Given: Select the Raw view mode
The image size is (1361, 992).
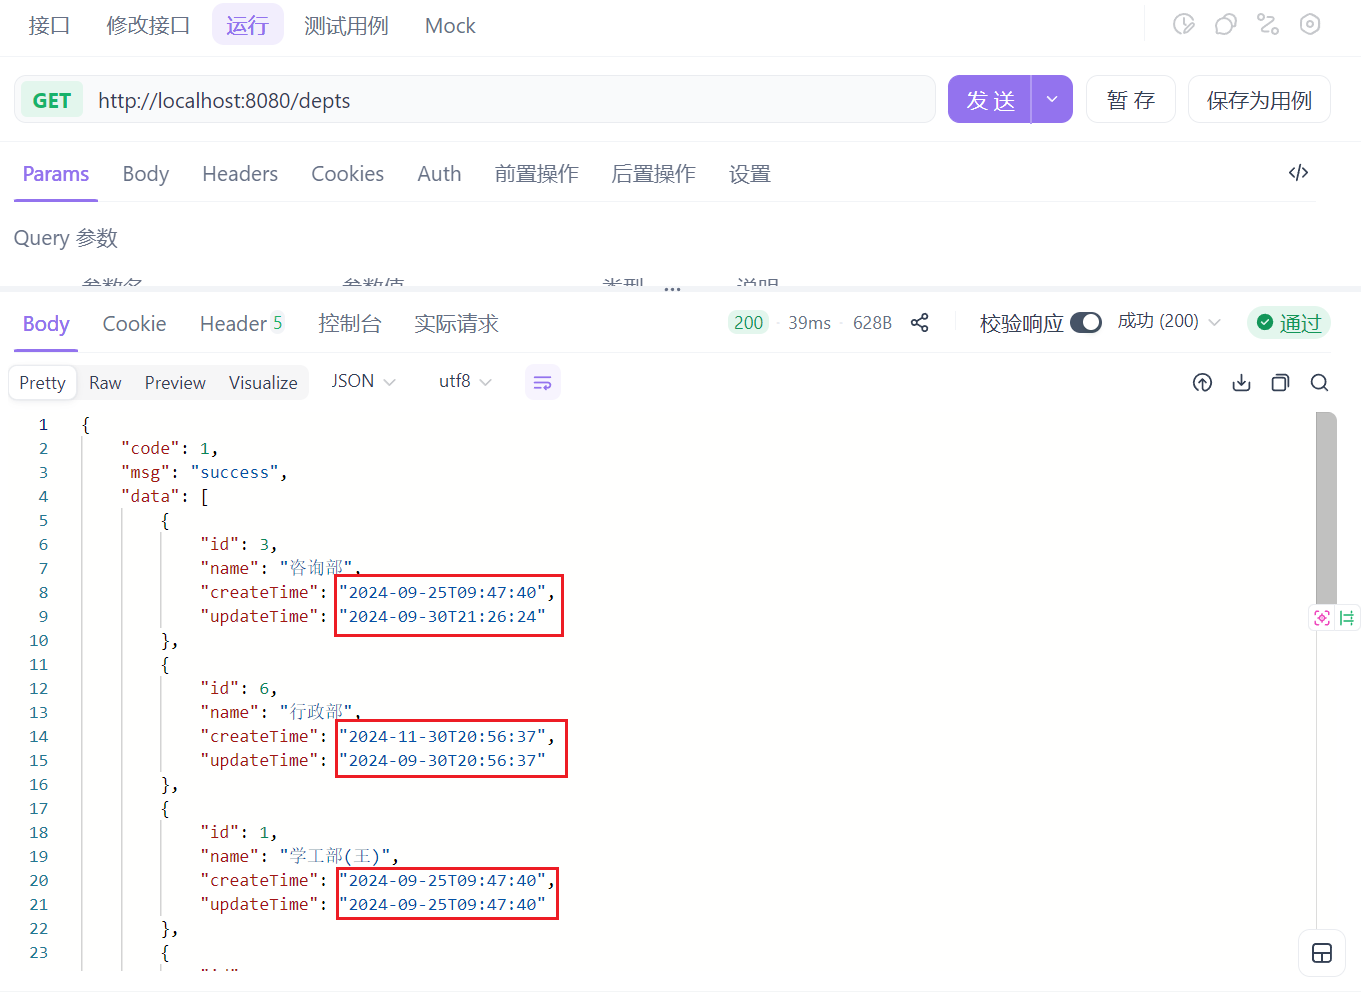Looking at the screenshot, I should pos(105,382).
